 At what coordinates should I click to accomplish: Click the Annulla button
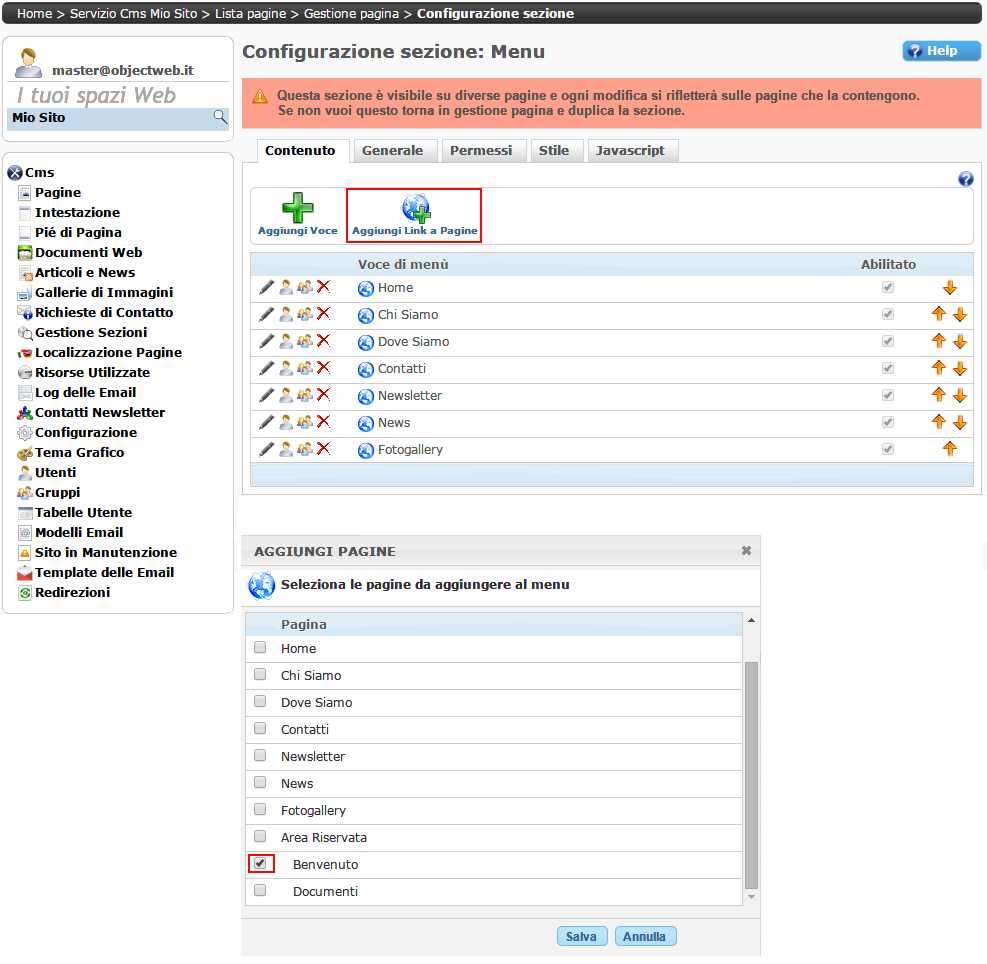tap(645, 937)
